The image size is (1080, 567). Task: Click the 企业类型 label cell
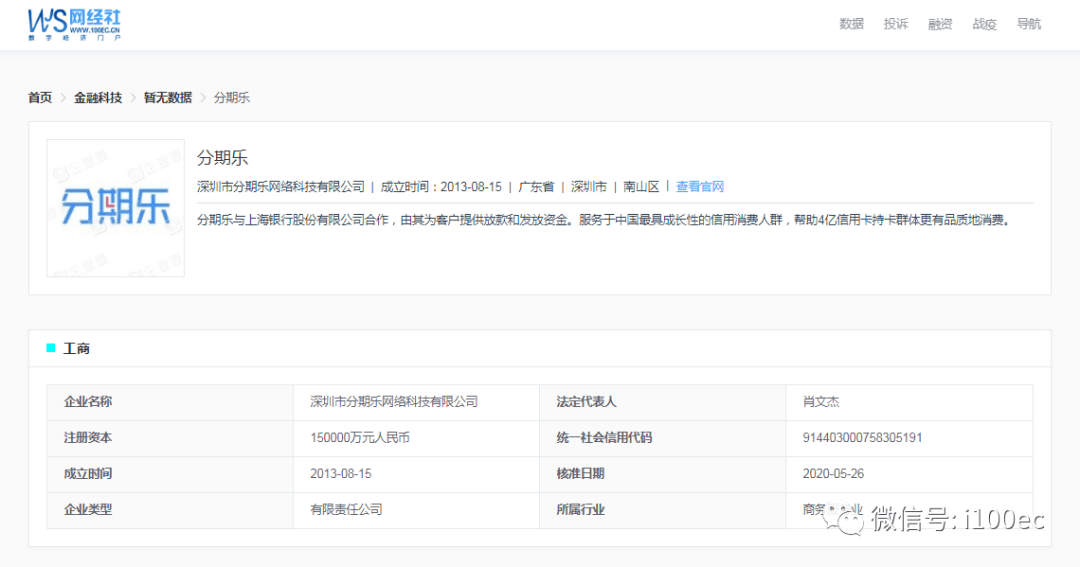170,511
